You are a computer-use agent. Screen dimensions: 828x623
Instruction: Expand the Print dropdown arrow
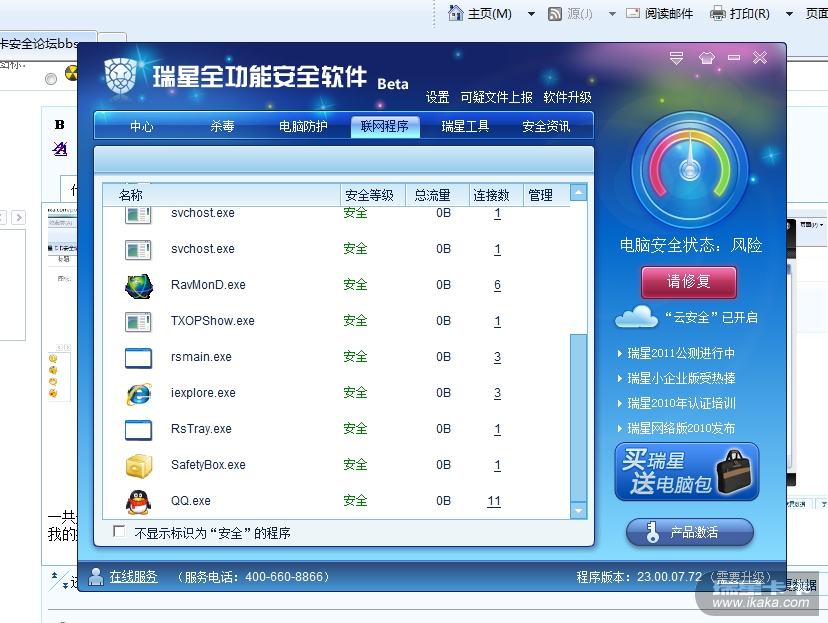pos(789,14)
